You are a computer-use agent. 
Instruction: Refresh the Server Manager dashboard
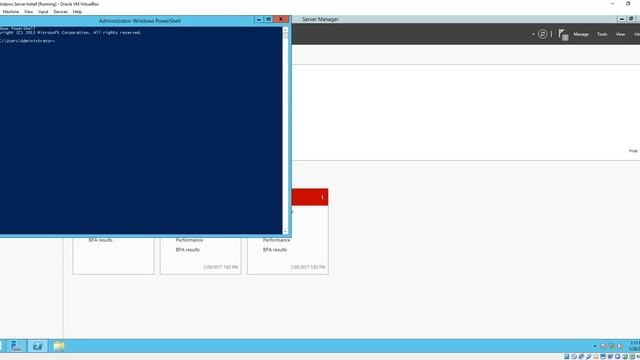point(542,34)
